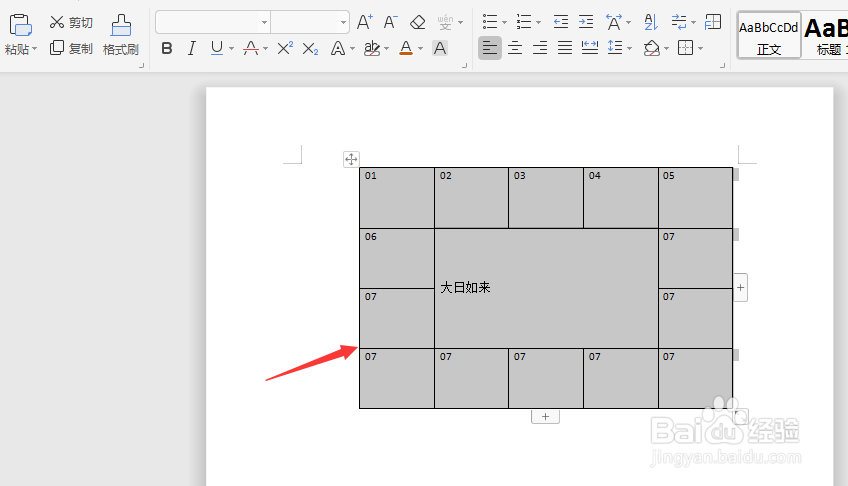This screenshot has width=848, height=486.
Task: Add a column with right-side plus button
Action: (x=740, y=288)
